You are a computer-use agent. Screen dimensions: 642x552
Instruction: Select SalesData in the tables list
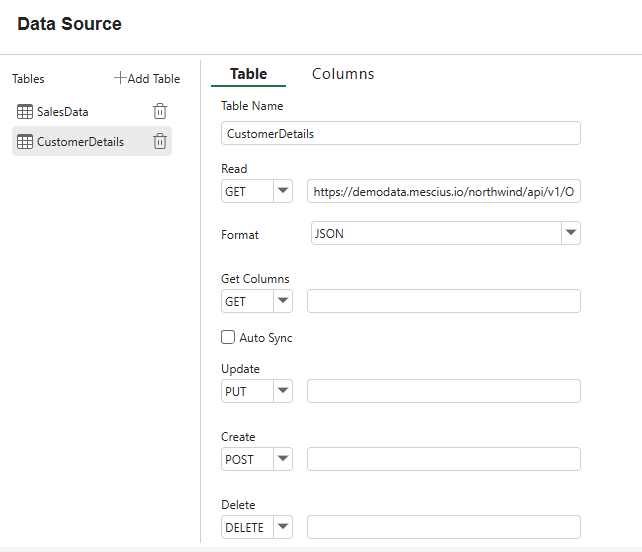[63, 112]
